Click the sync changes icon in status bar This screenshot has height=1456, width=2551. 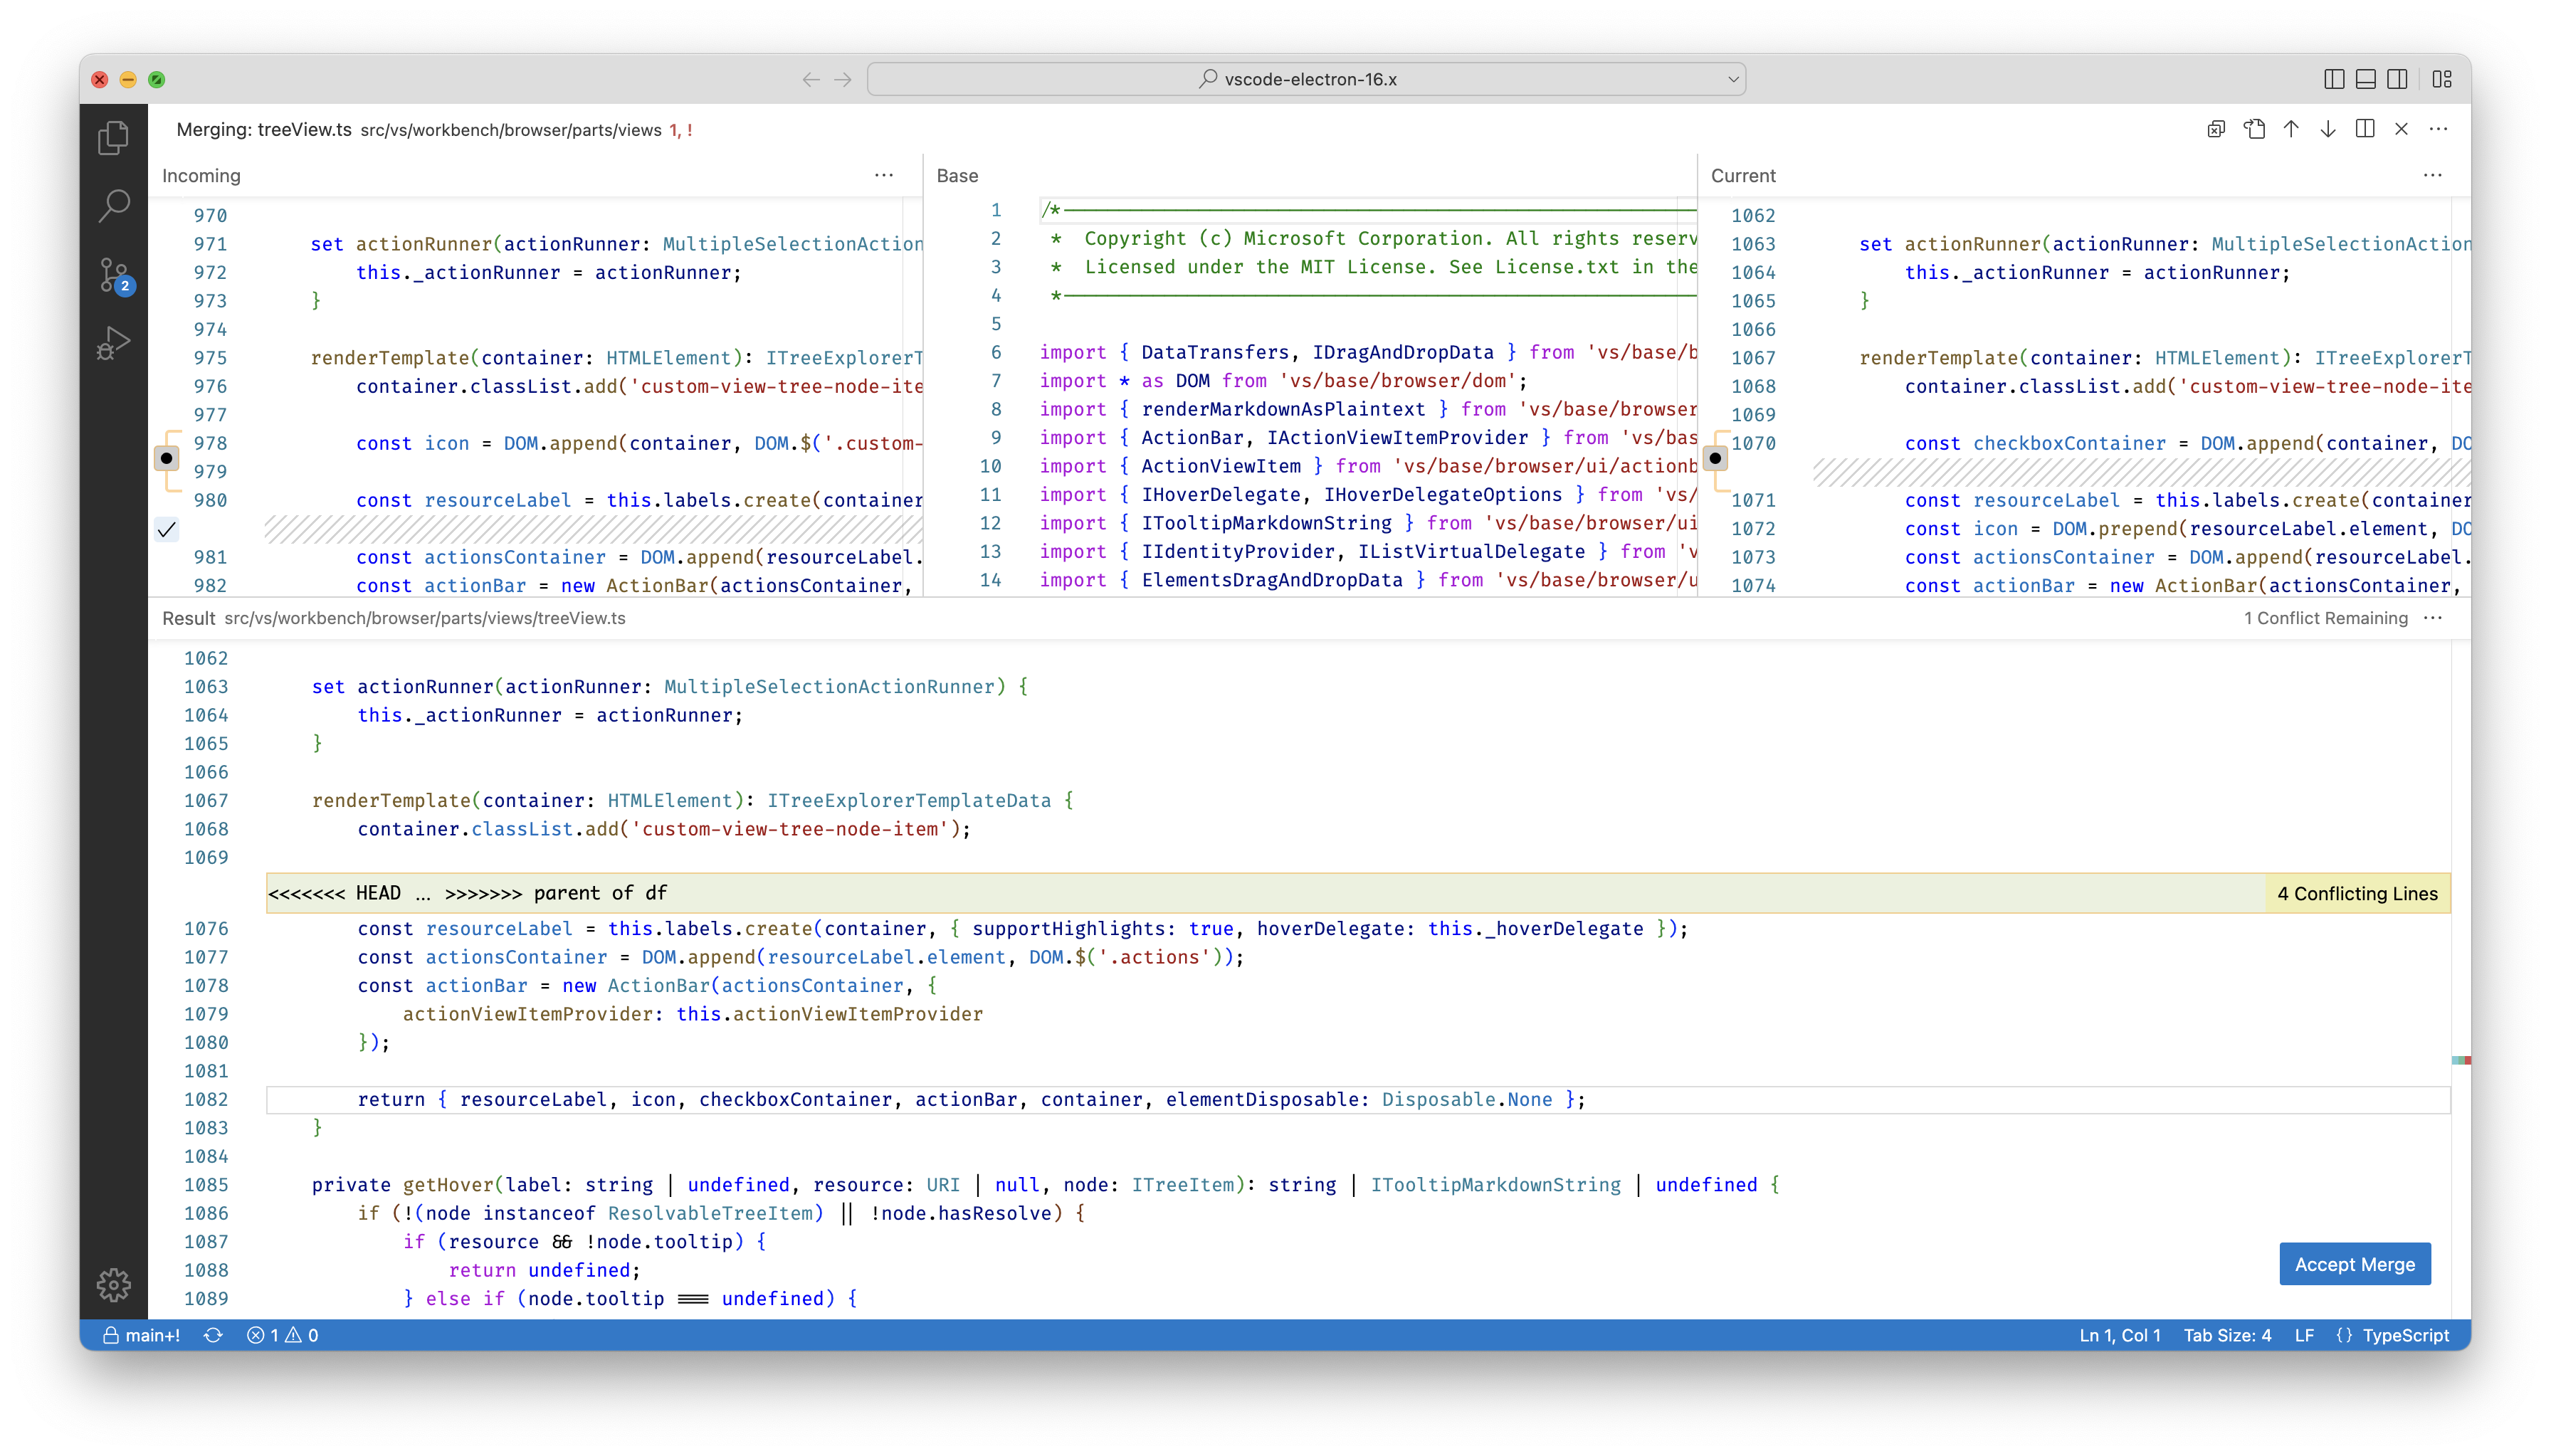tap(213, 1335)
